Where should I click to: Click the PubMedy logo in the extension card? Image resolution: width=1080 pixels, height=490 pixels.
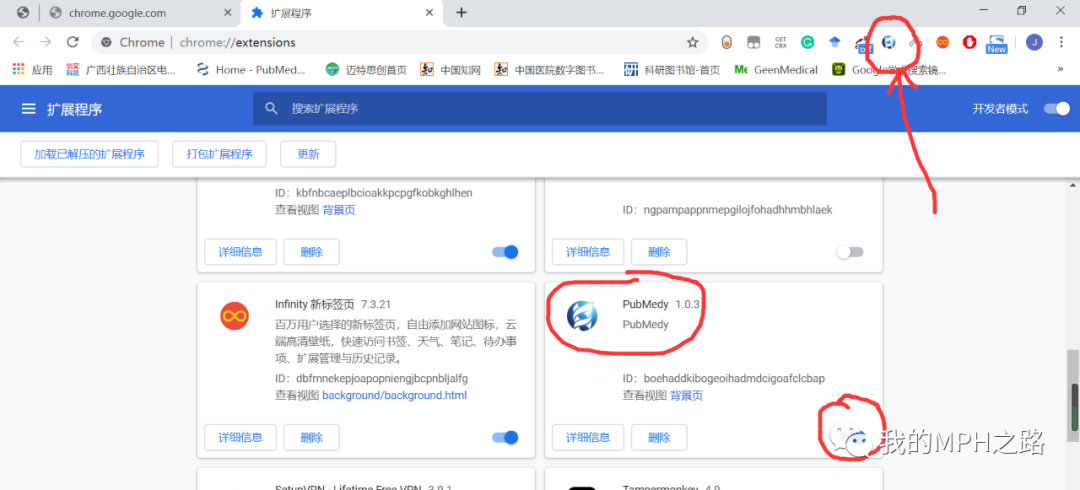(x=582, y=316)
